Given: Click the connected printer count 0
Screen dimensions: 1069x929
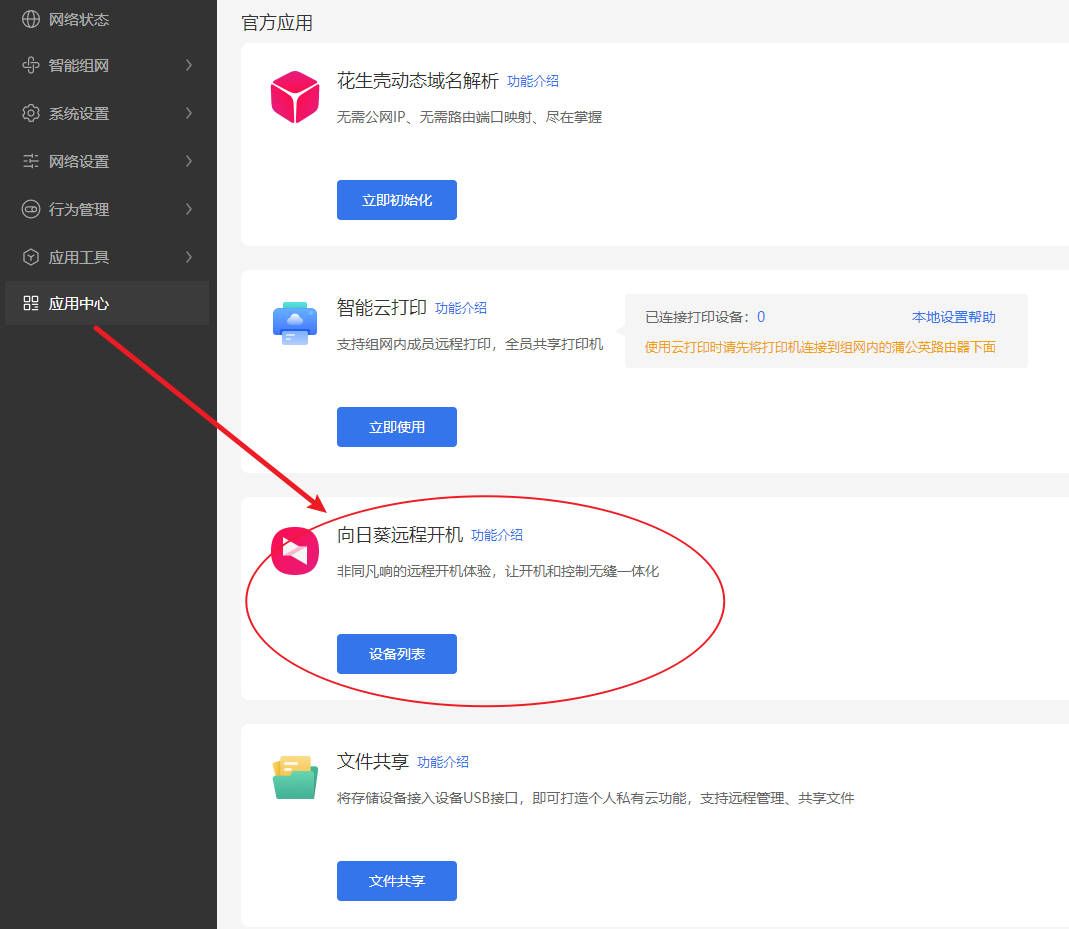Looking at the screenshot, I should (761, 317).
